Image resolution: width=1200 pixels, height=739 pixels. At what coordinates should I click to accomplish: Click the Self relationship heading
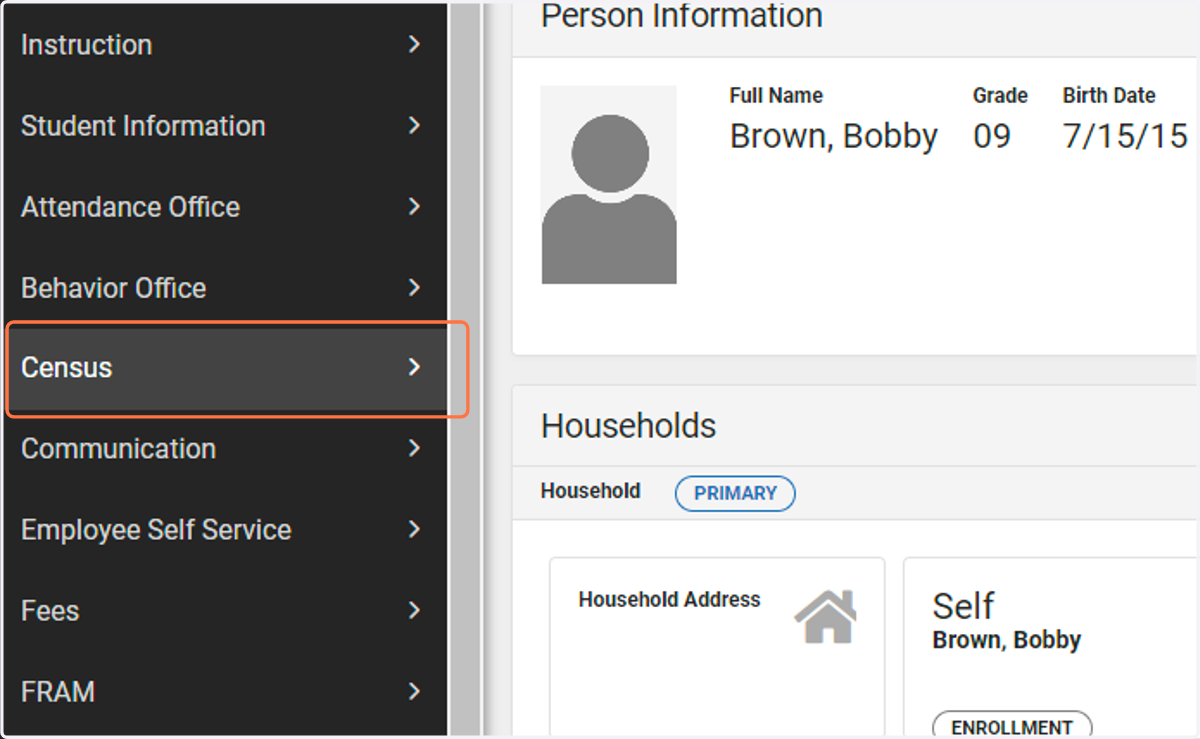963,606
